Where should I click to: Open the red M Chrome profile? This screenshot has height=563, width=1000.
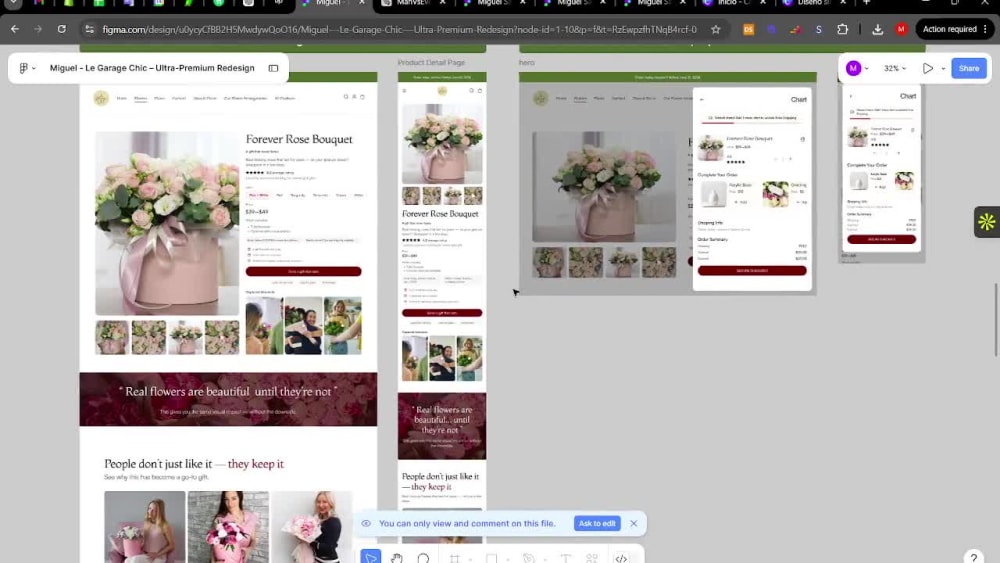click(901, 29)
